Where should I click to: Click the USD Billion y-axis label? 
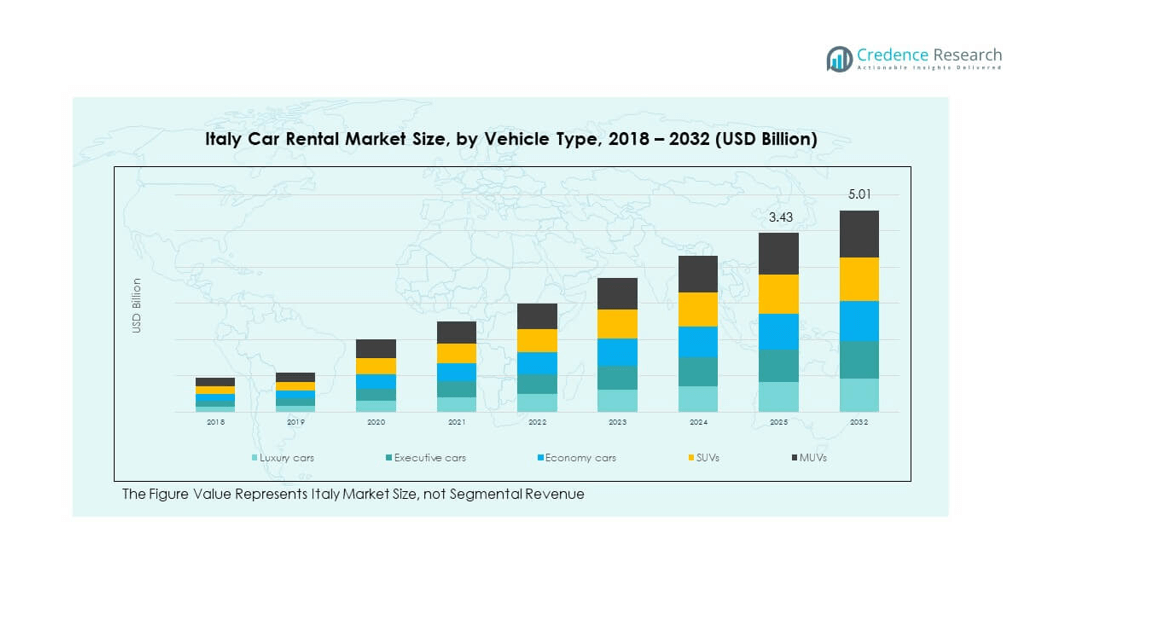pos(137,305)
